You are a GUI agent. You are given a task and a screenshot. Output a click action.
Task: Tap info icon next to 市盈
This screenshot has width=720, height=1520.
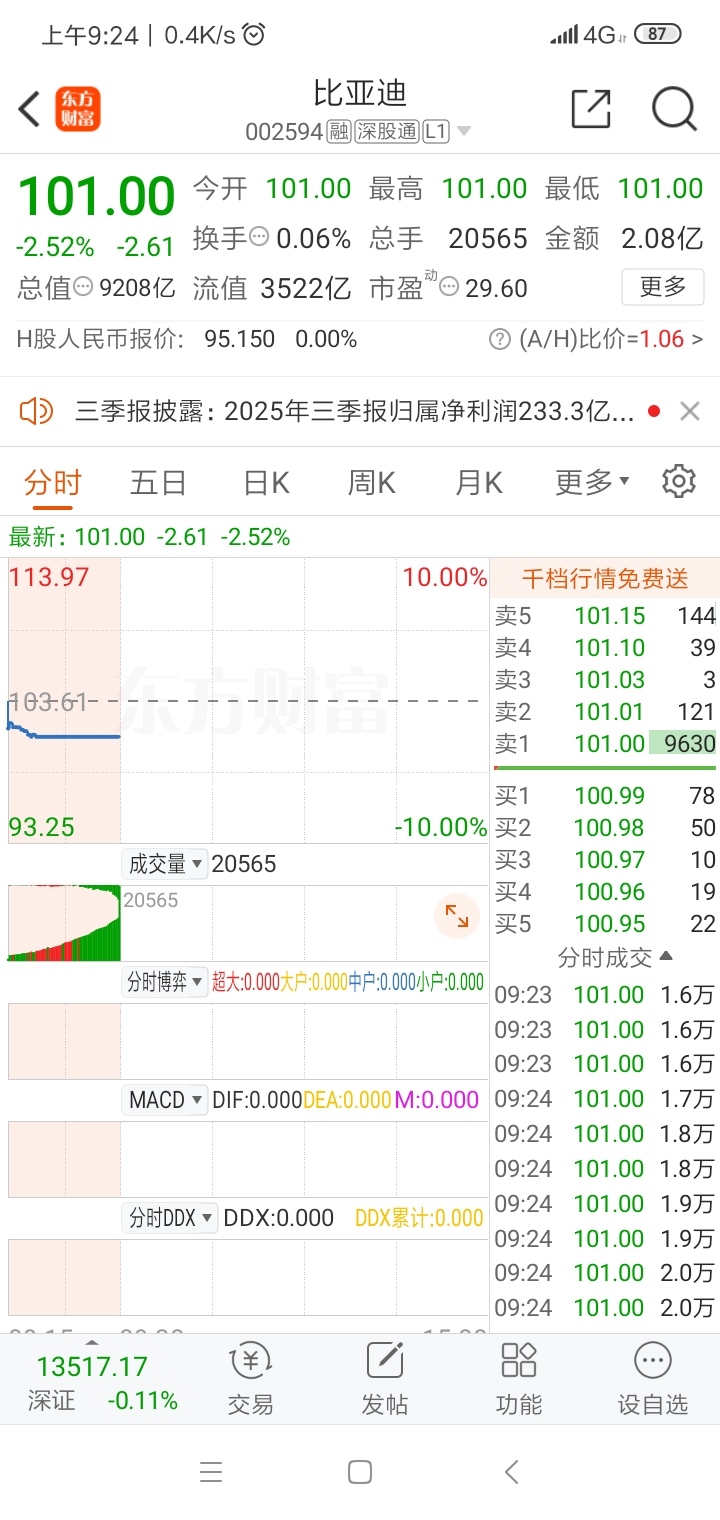click(450, 288)
